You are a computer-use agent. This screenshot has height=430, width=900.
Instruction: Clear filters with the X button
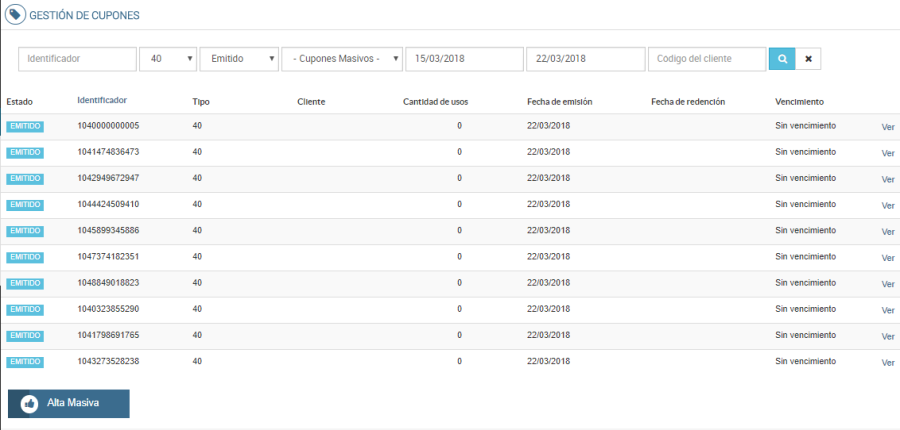(808, 59)
